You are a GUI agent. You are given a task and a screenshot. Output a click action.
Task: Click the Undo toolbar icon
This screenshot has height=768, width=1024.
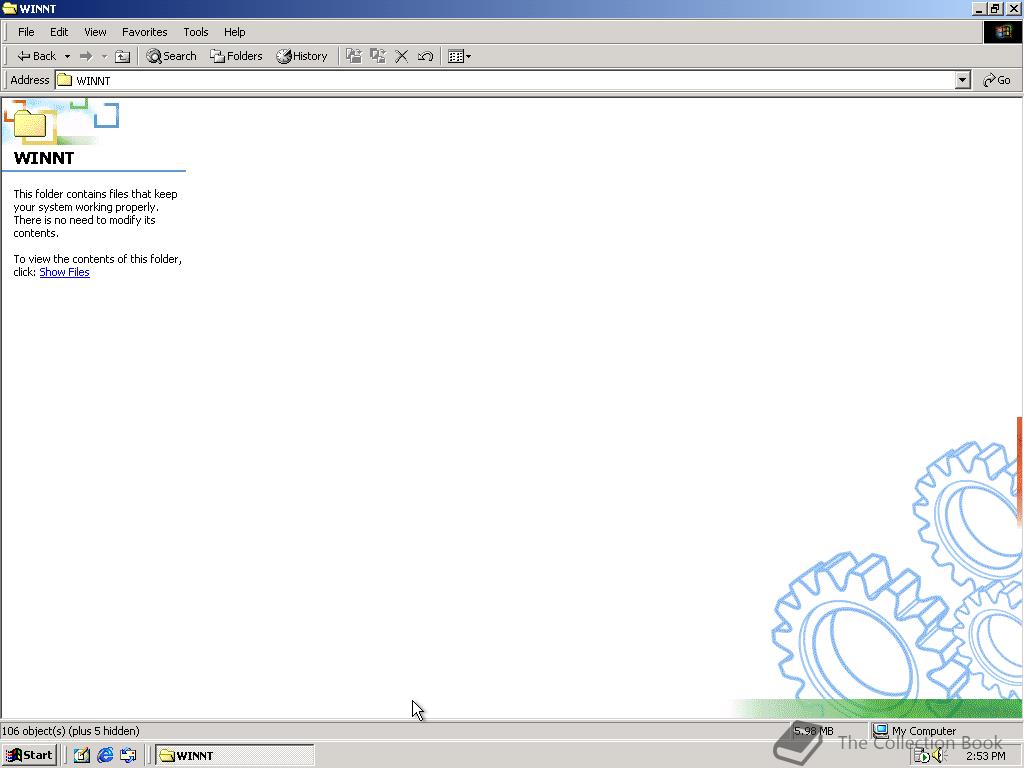click(x=425, y=56)
